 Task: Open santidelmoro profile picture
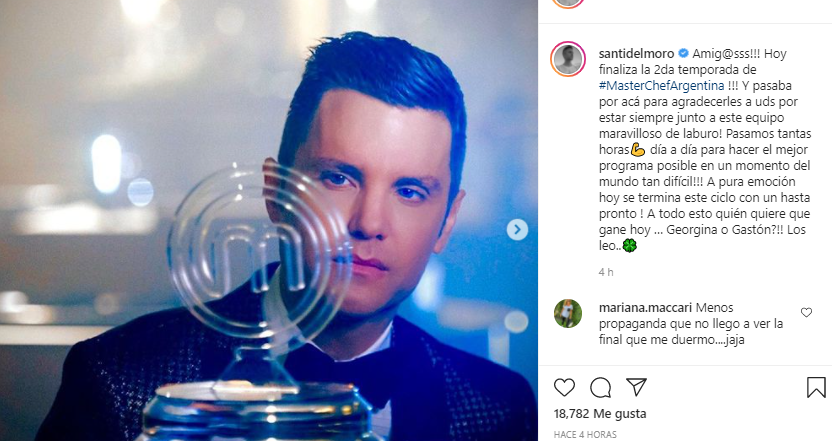click(x=568, y=59)
